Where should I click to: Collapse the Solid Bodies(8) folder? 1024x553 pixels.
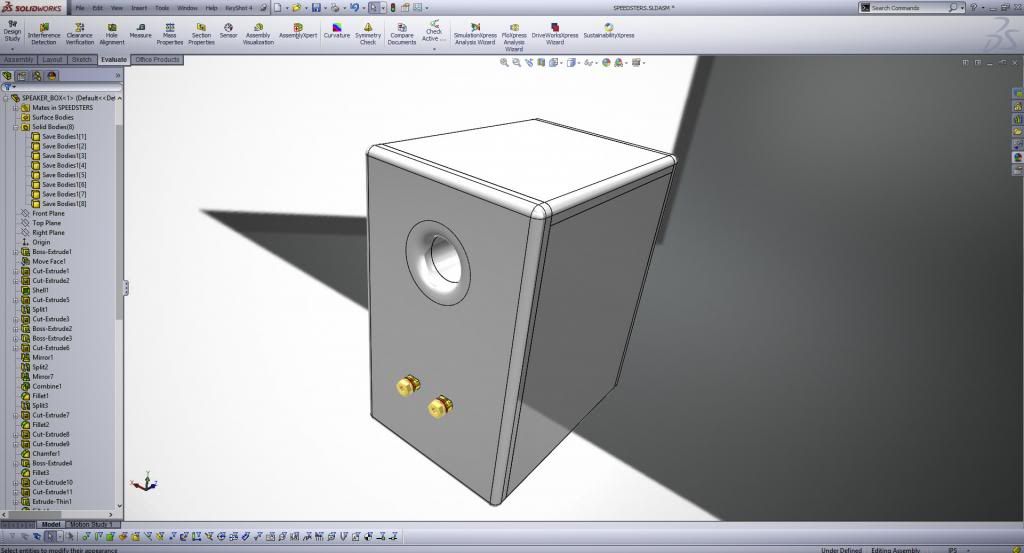click(x=16, y=127)
